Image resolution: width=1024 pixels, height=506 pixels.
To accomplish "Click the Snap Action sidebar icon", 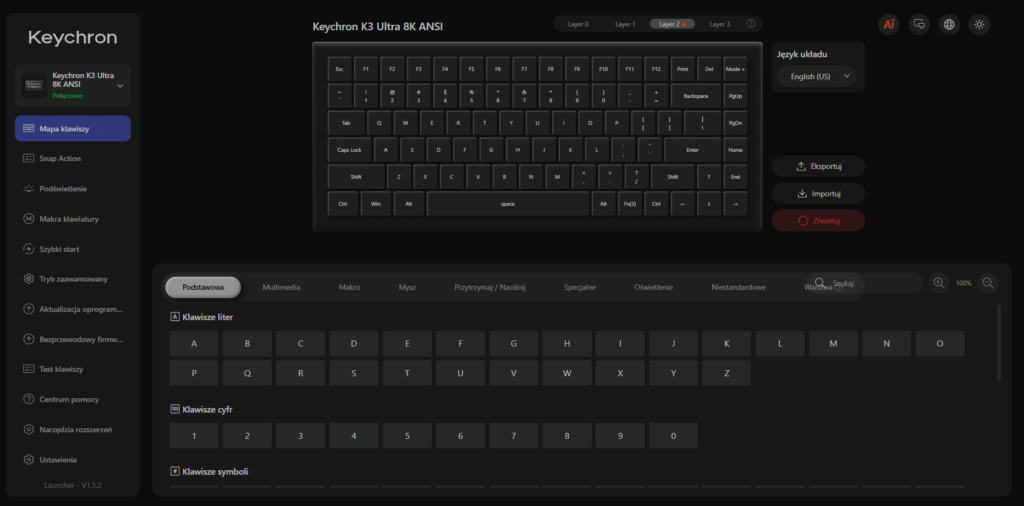I will pyautogui.click(x=29, y=159).
